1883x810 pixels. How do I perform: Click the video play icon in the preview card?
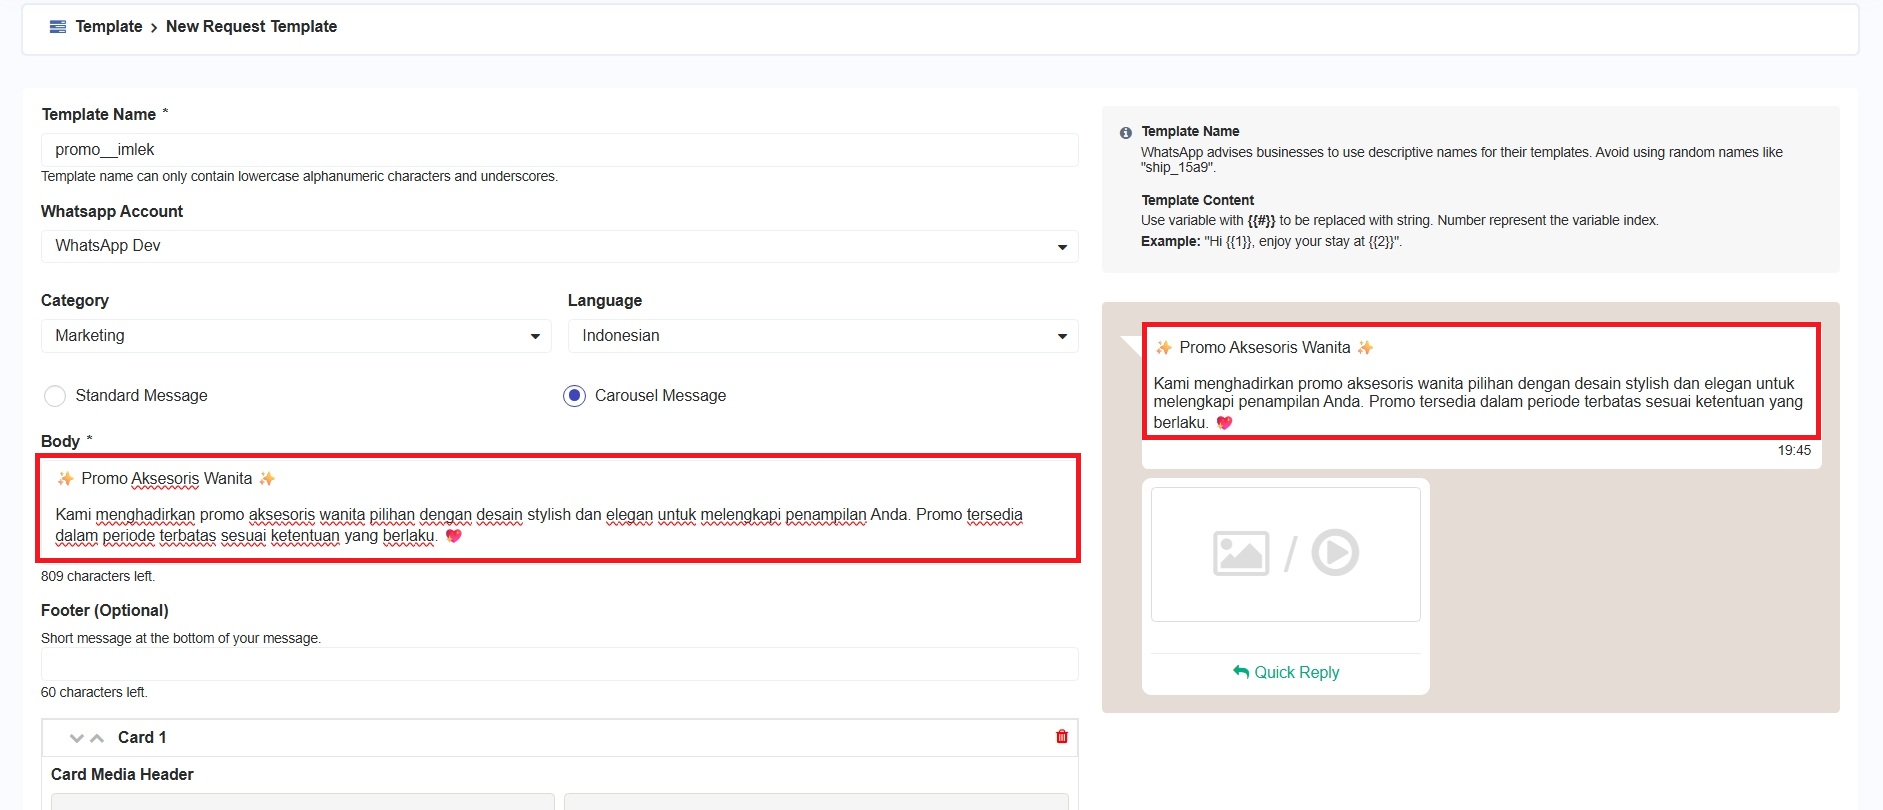coord(1335,552)
